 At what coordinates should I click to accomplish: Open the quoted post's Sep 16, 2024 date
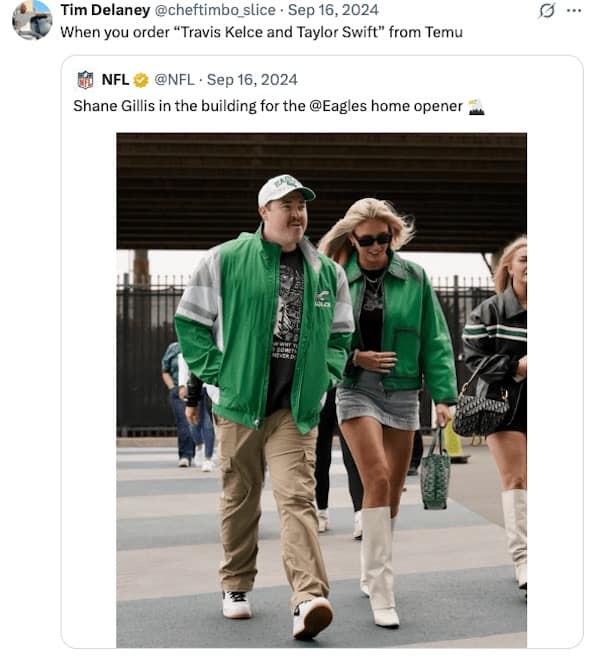click(x=252, y=80)
